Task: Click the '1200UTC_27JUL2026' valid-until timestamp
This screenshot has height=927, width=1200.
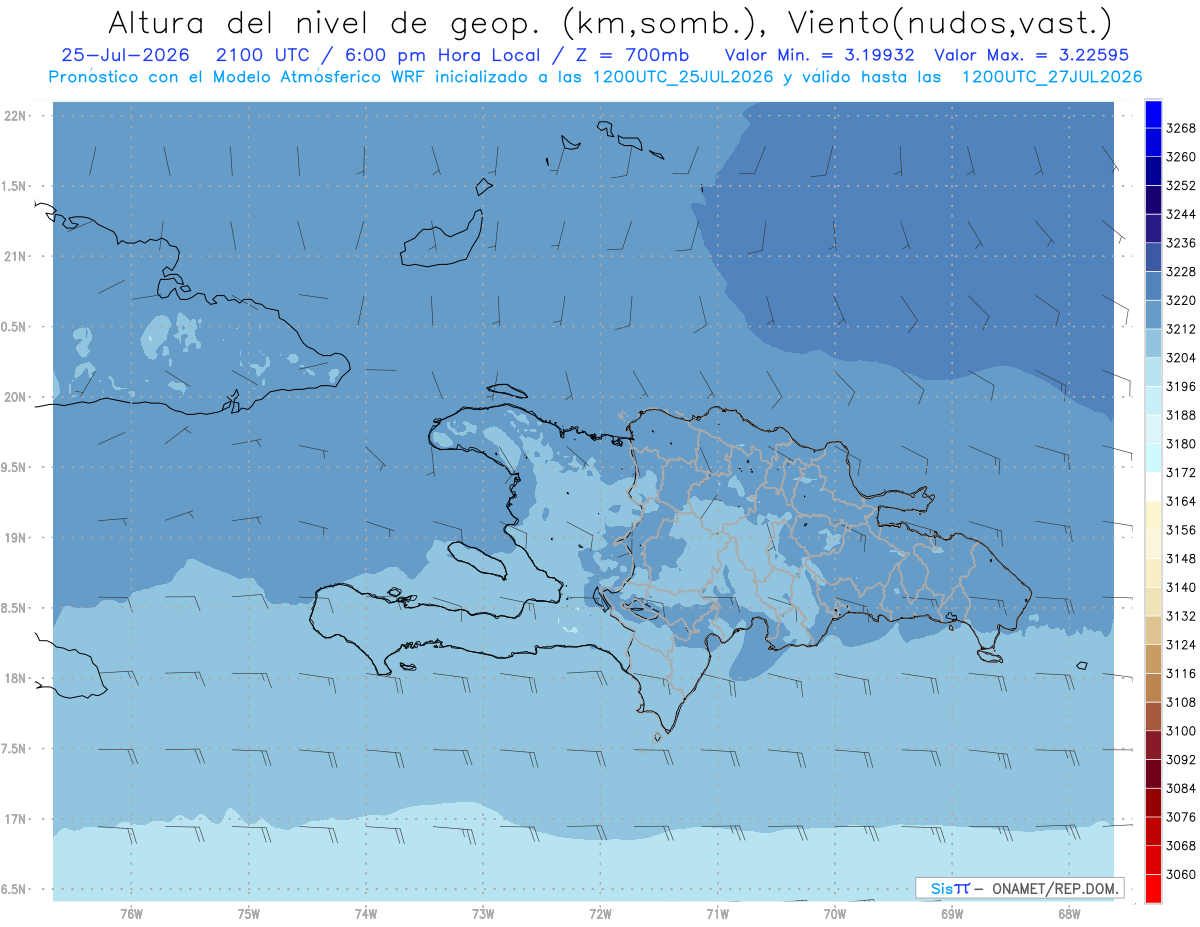Action: click(x=1051, y=77)
